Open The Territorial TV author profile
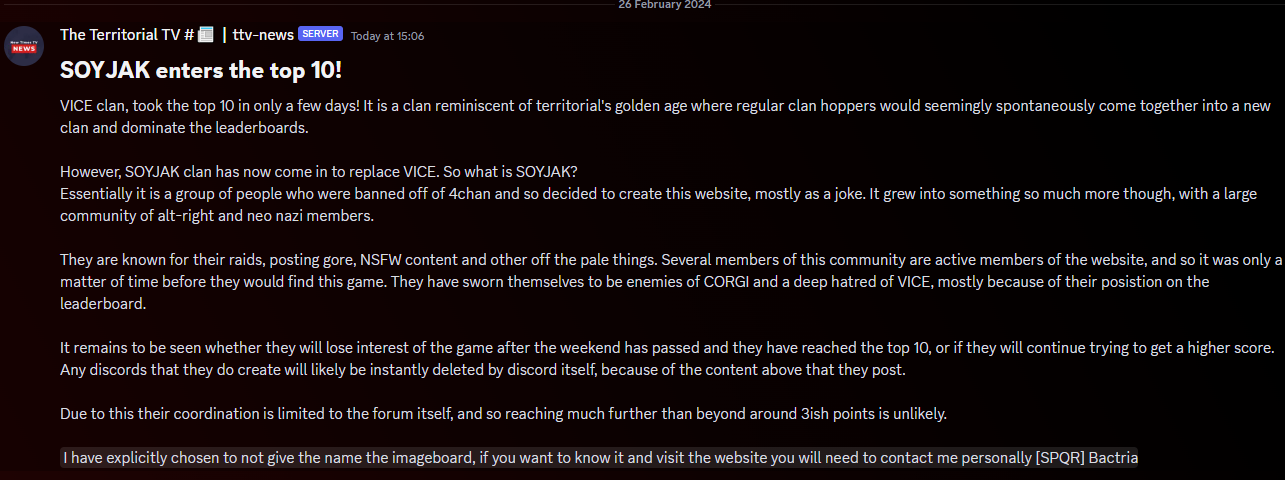The width and height of the screenshot is (1285, 480). [118, 35]
